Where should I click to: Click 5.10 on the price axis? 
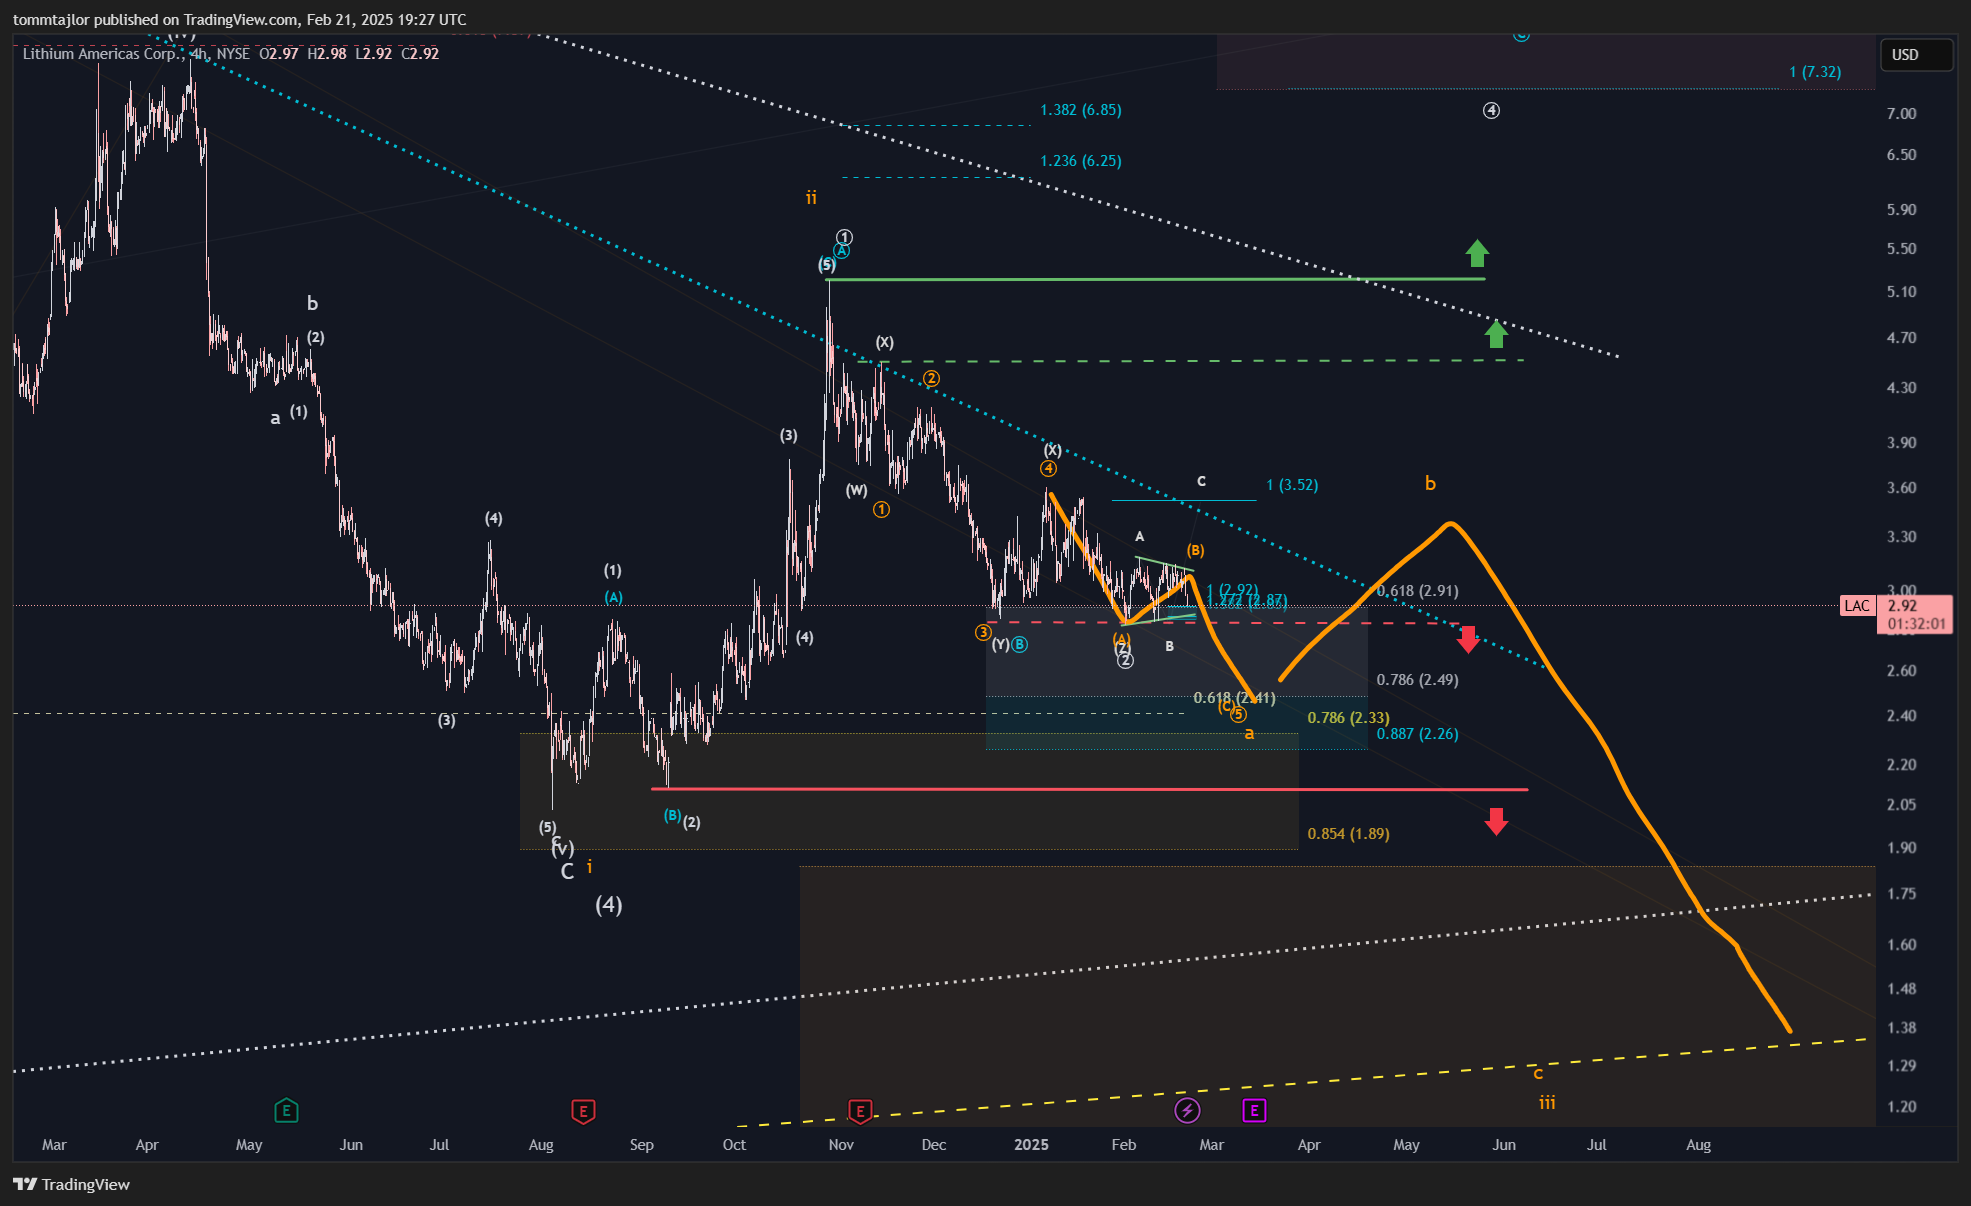pos(1901,292)
